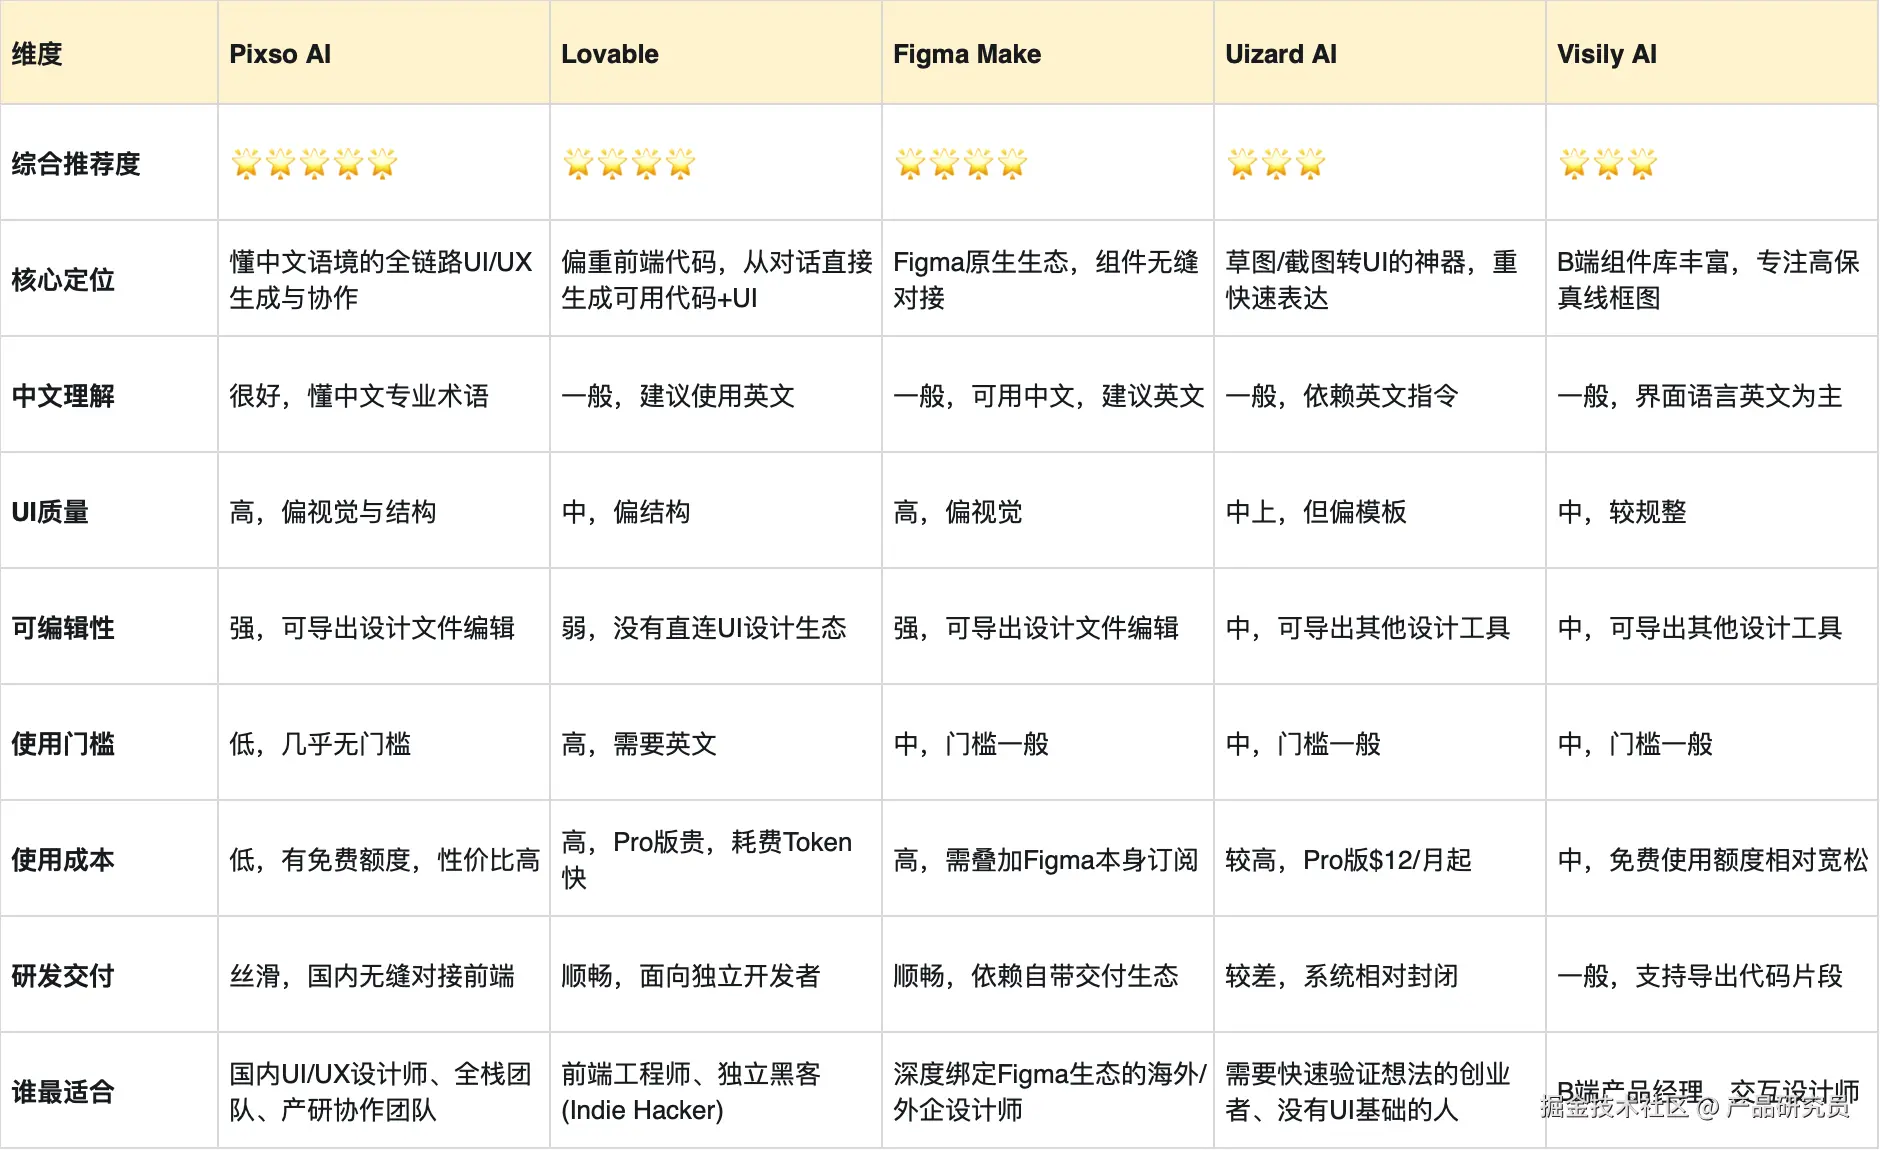Select the cell "低，有免费额度，性价比高"
Screen dimensions: 1880x1150
click(x=384, y=859)
